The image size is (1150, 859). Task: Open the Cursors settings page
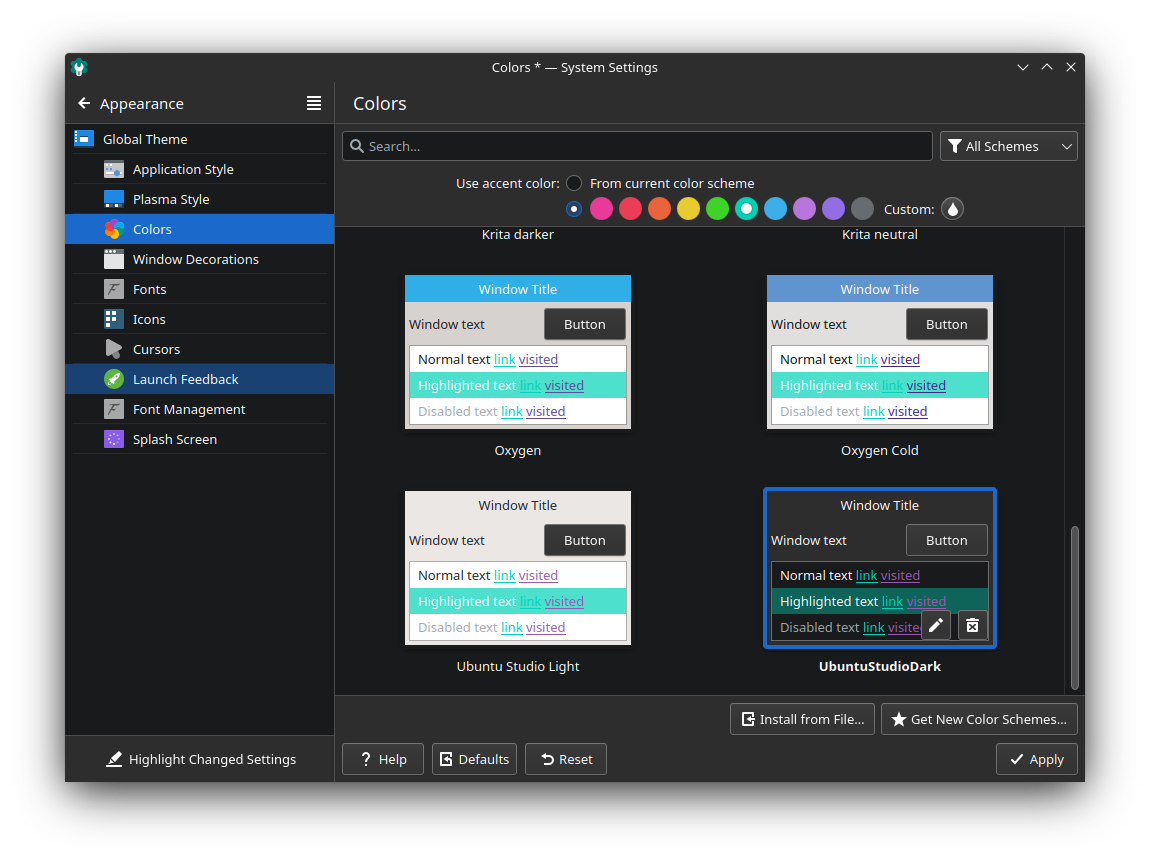click(156, 349)
